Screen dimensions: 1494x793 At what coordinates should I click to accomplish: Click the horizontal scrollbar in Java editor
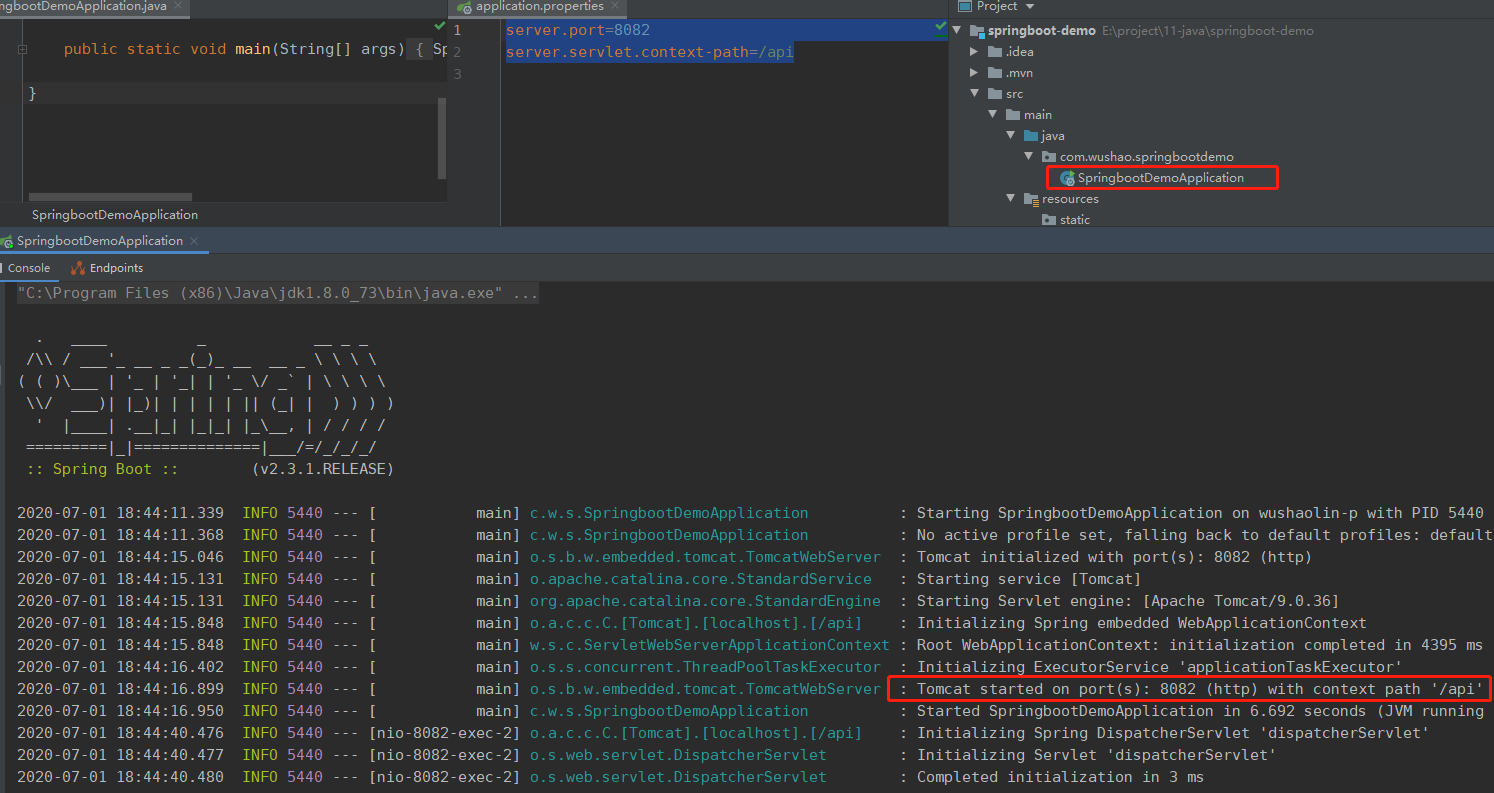pos(110,197)
